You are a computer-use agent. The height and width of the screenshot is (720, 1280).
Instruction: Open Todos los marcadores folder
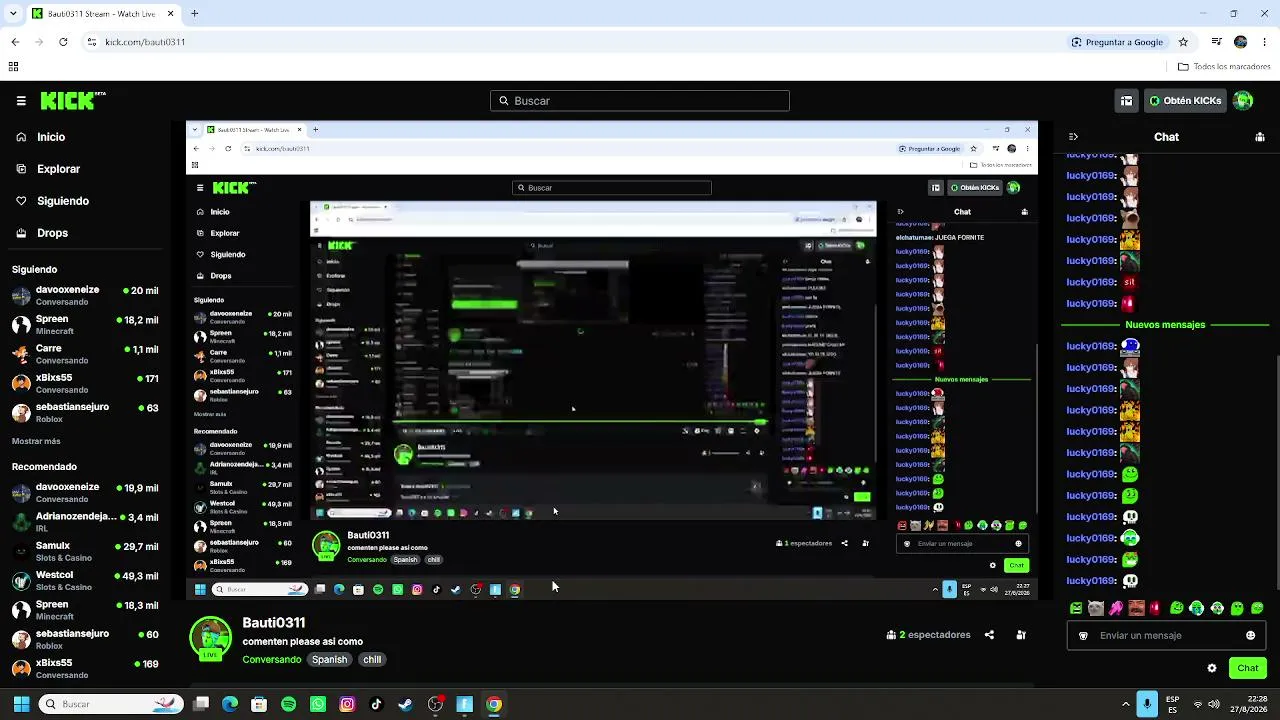click(x=1224, y=67)
